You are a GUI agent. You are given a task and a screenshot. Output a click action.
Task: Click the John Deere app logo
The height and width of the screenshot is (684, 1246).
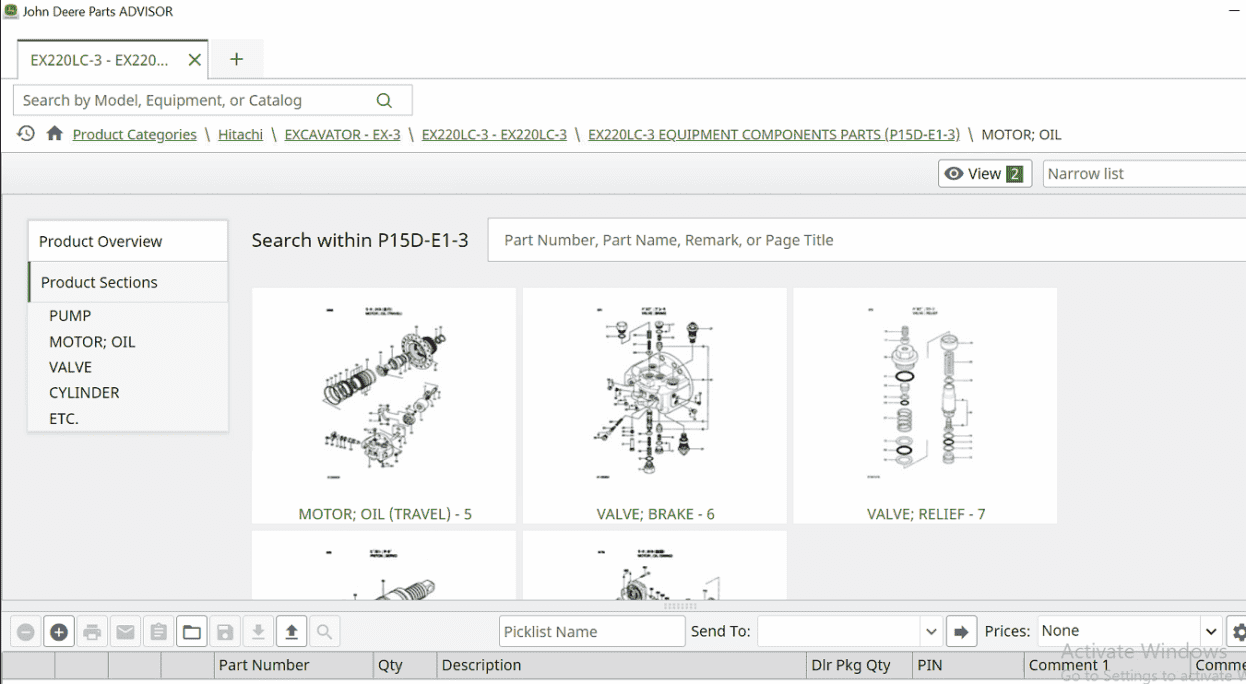[11, 11]
